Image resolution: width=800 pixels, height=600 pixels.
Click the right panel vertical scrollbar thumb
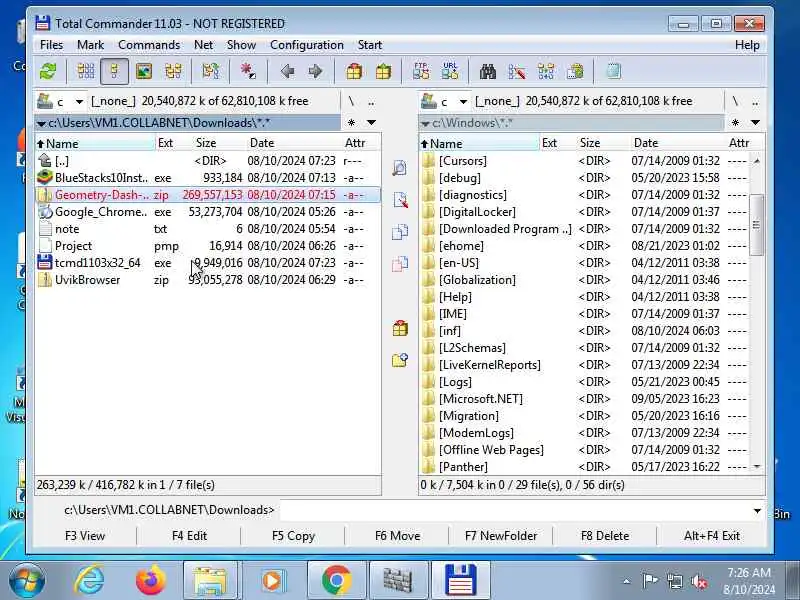tap(756, 224)
